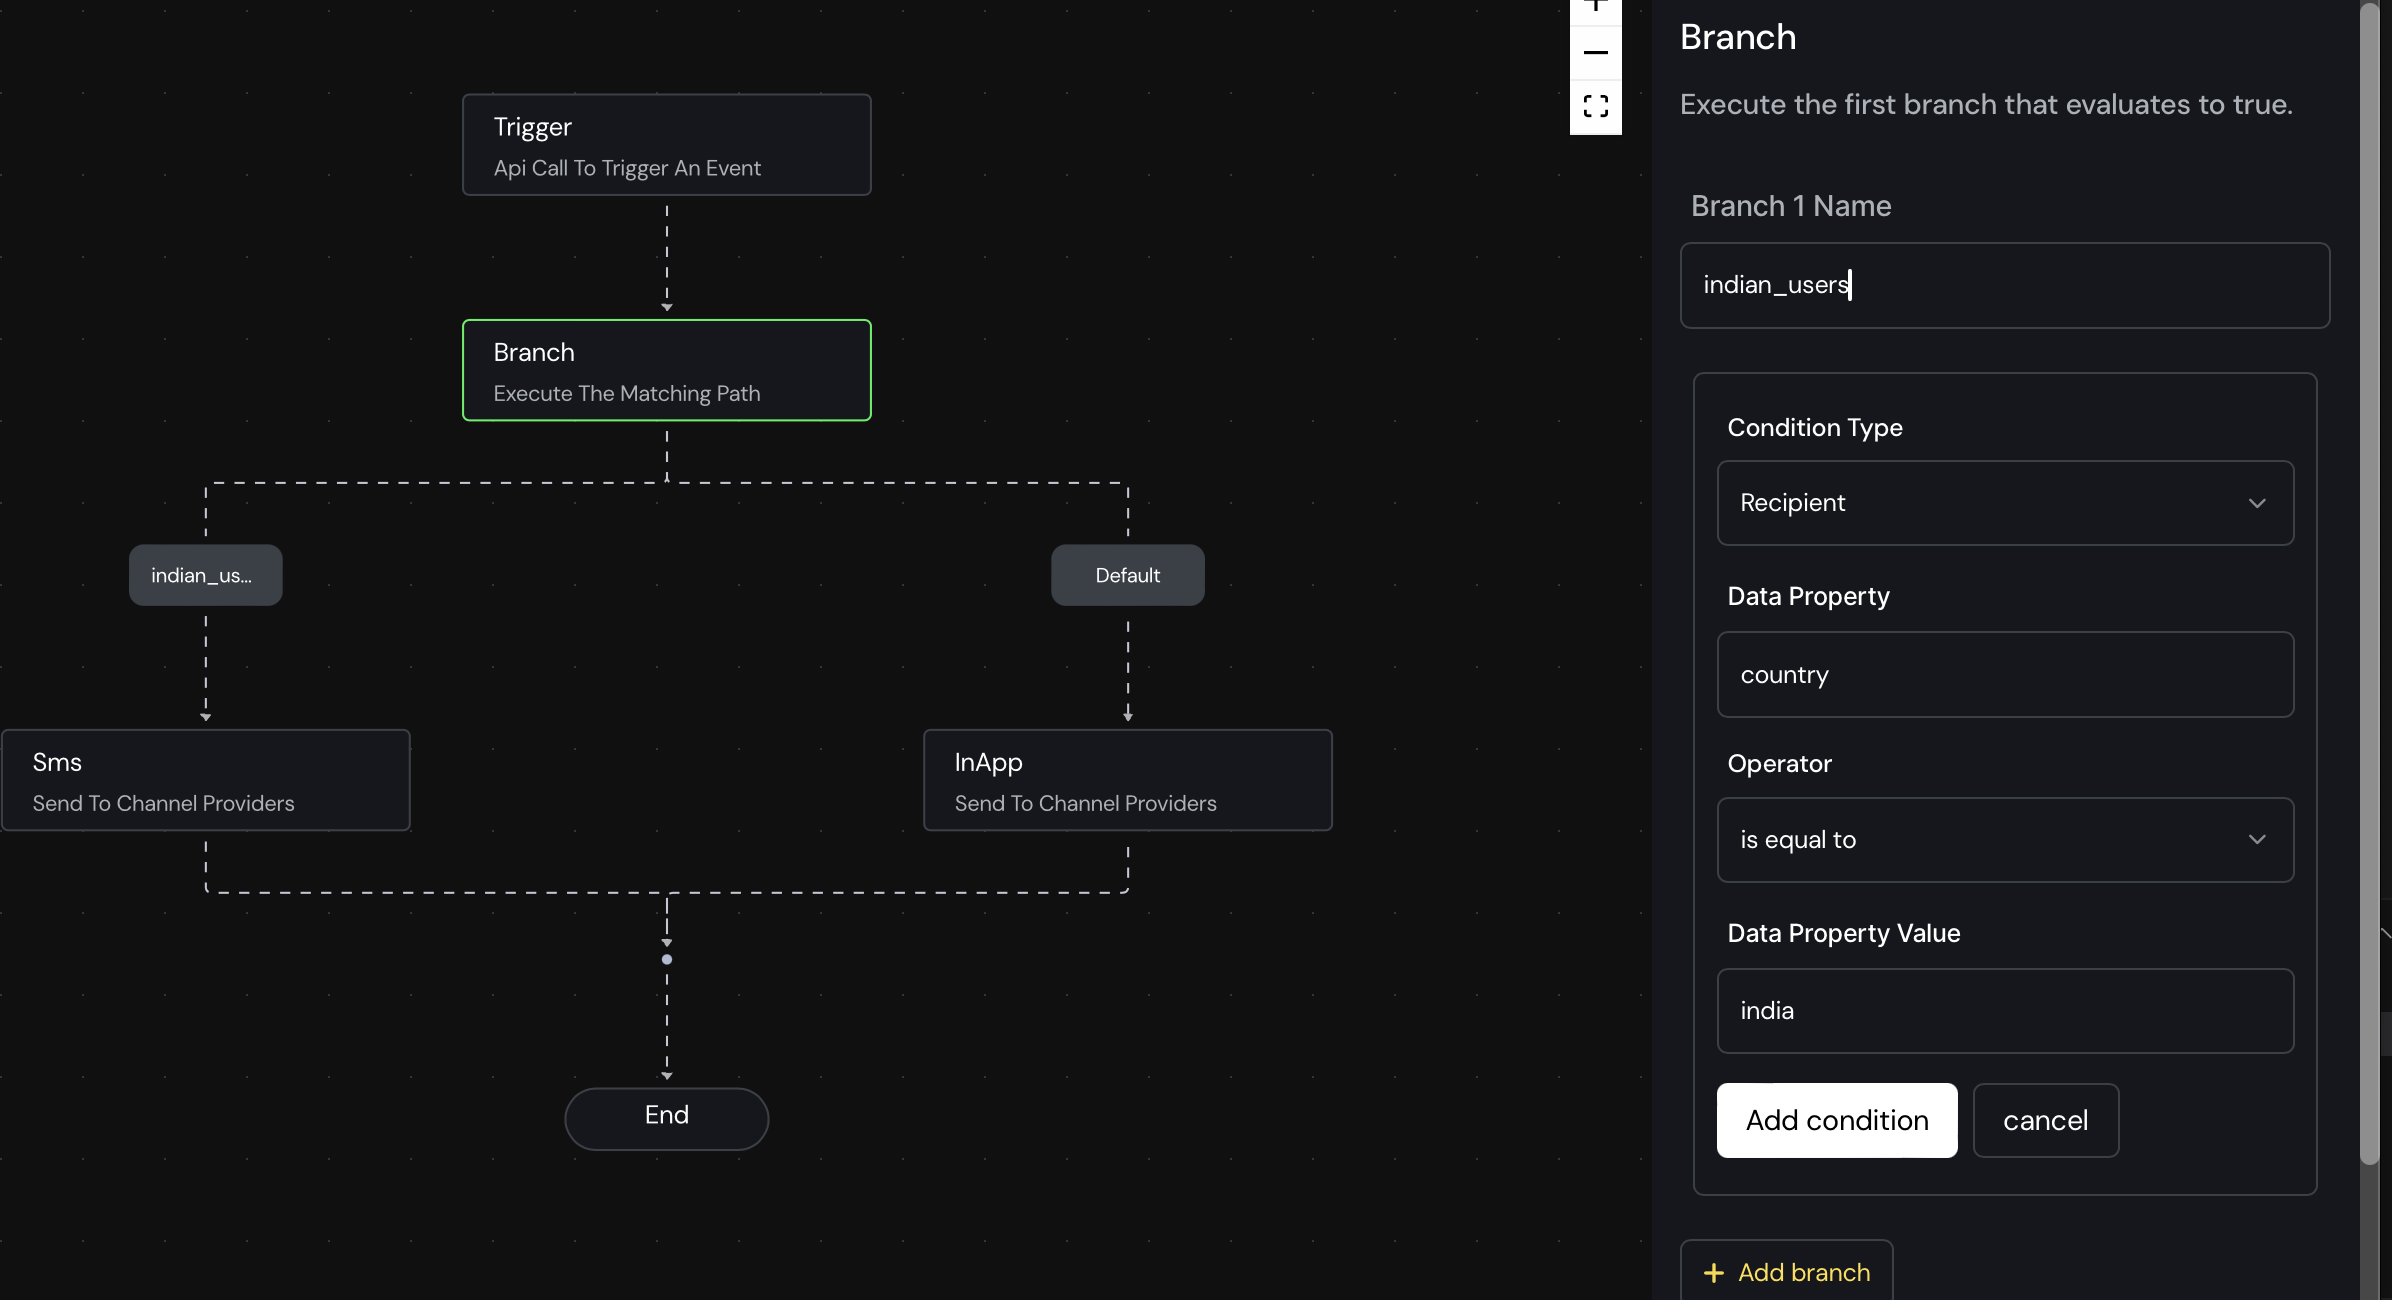
Task: Click the right panel vertical scrollbar
Action: coord(2370,585)
